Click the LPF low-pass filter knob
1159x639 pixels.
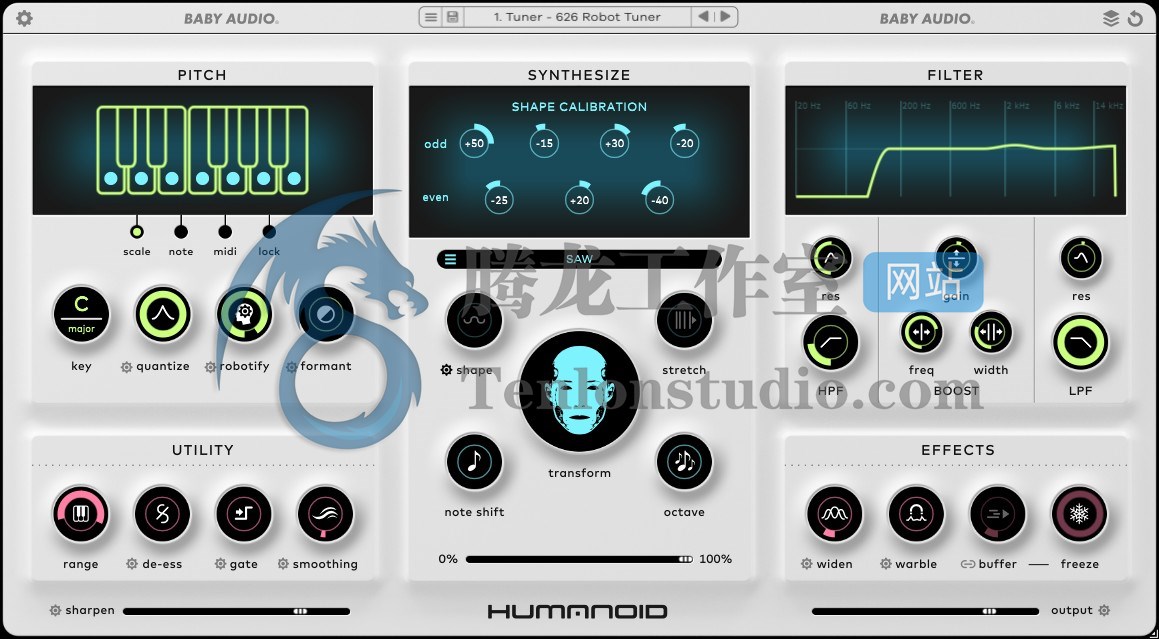(x=1081, y=343)
